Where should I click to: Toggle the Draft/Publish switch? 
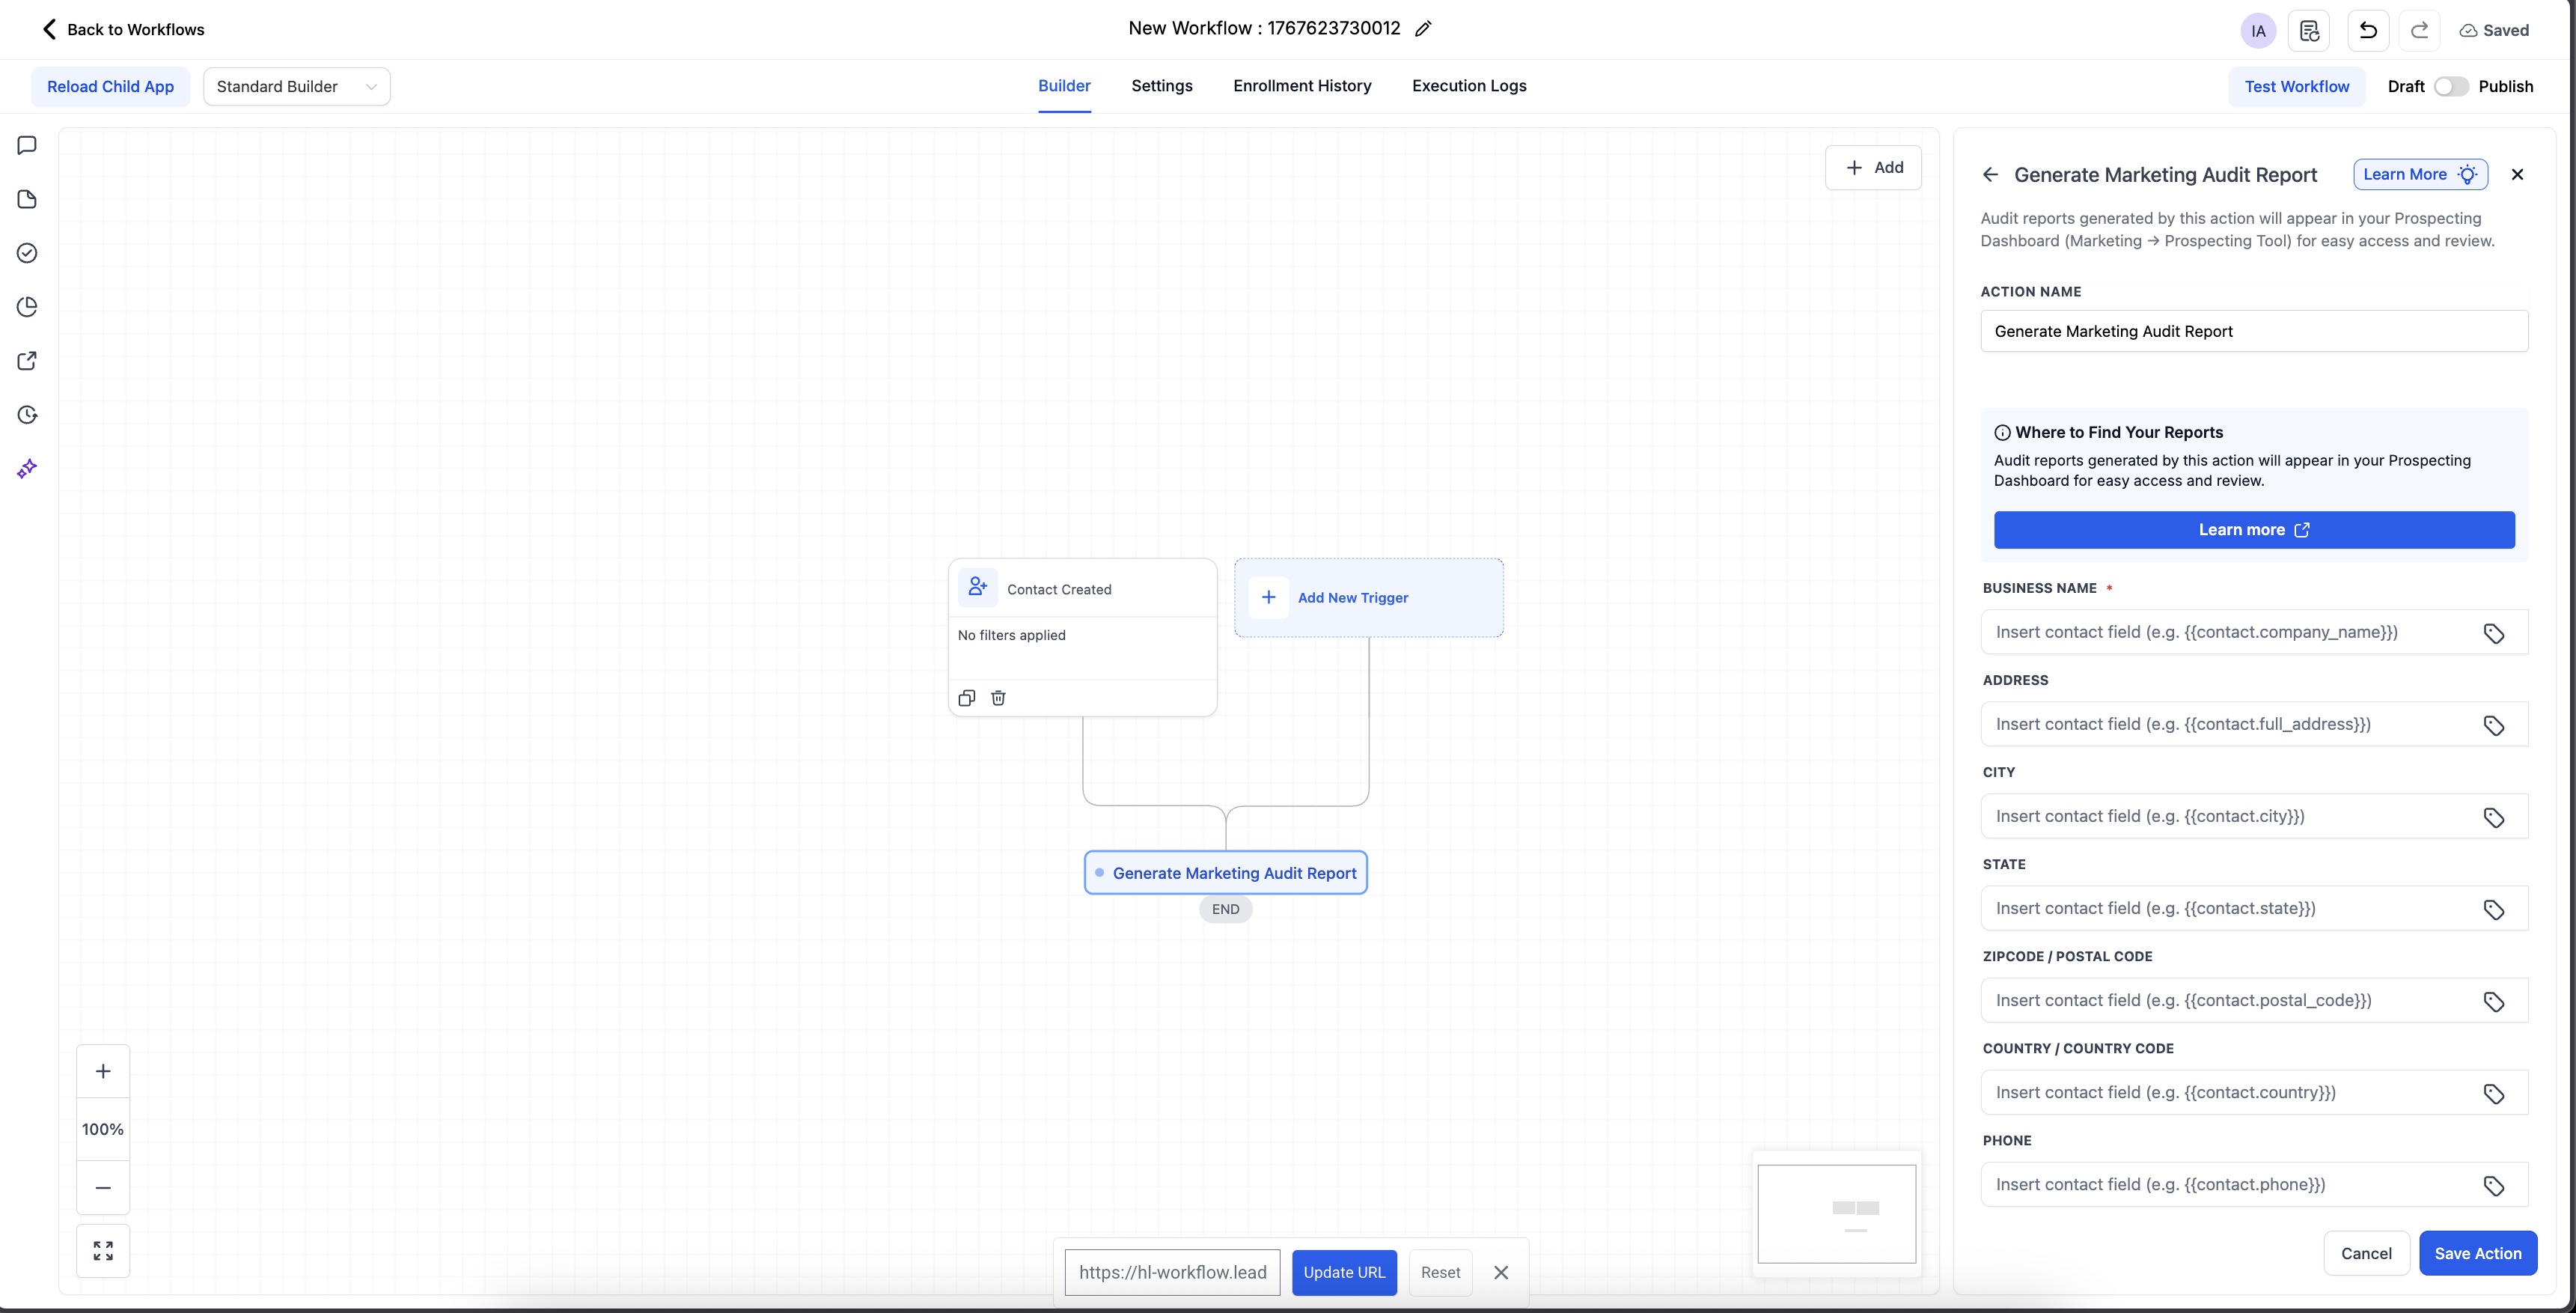pyautogui.click(x=2450, y=86)
